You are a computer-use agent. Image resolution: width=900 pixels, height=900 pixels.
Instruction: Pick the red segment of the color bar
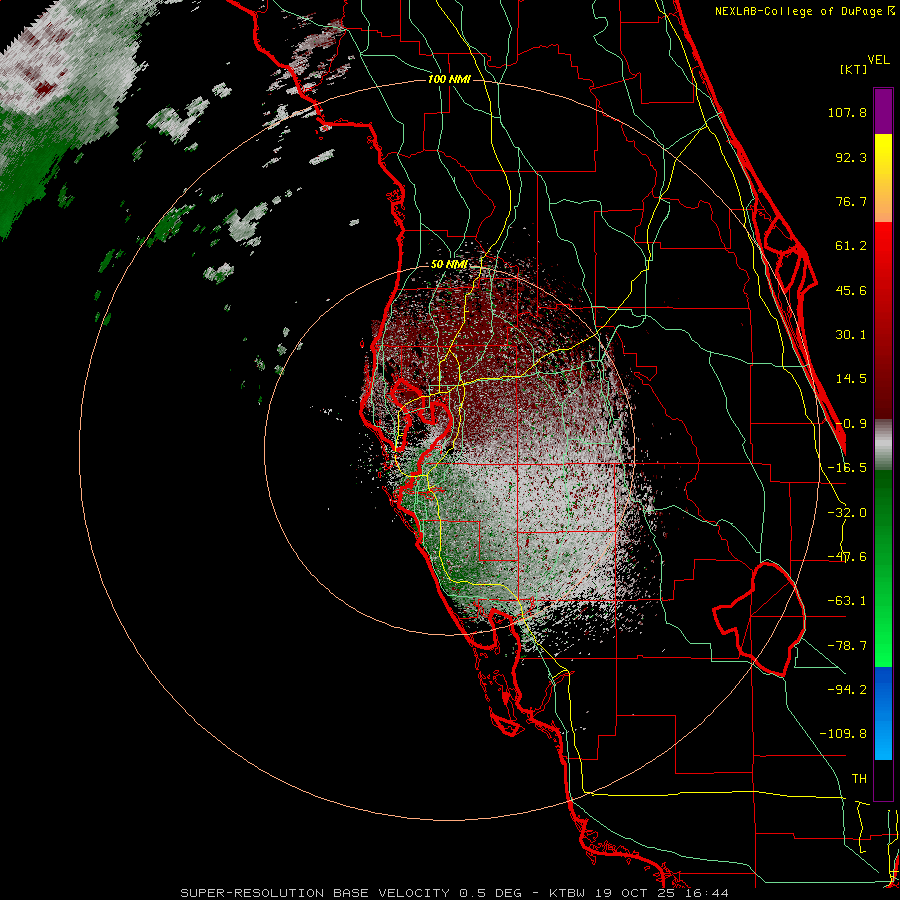883,321
